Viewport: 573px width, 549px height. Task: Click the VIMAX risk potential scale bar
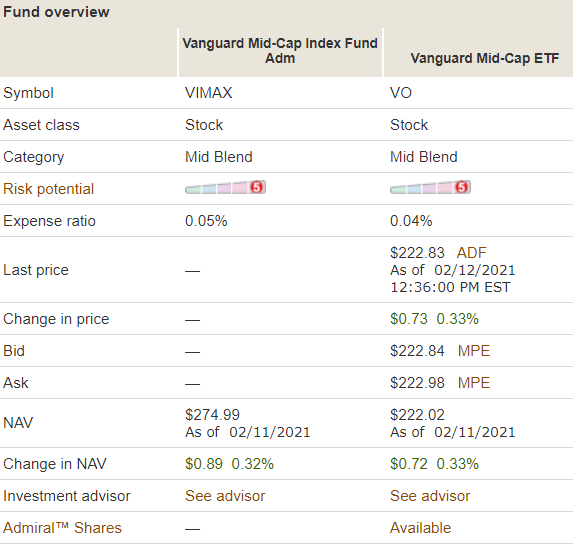point(225,188)
